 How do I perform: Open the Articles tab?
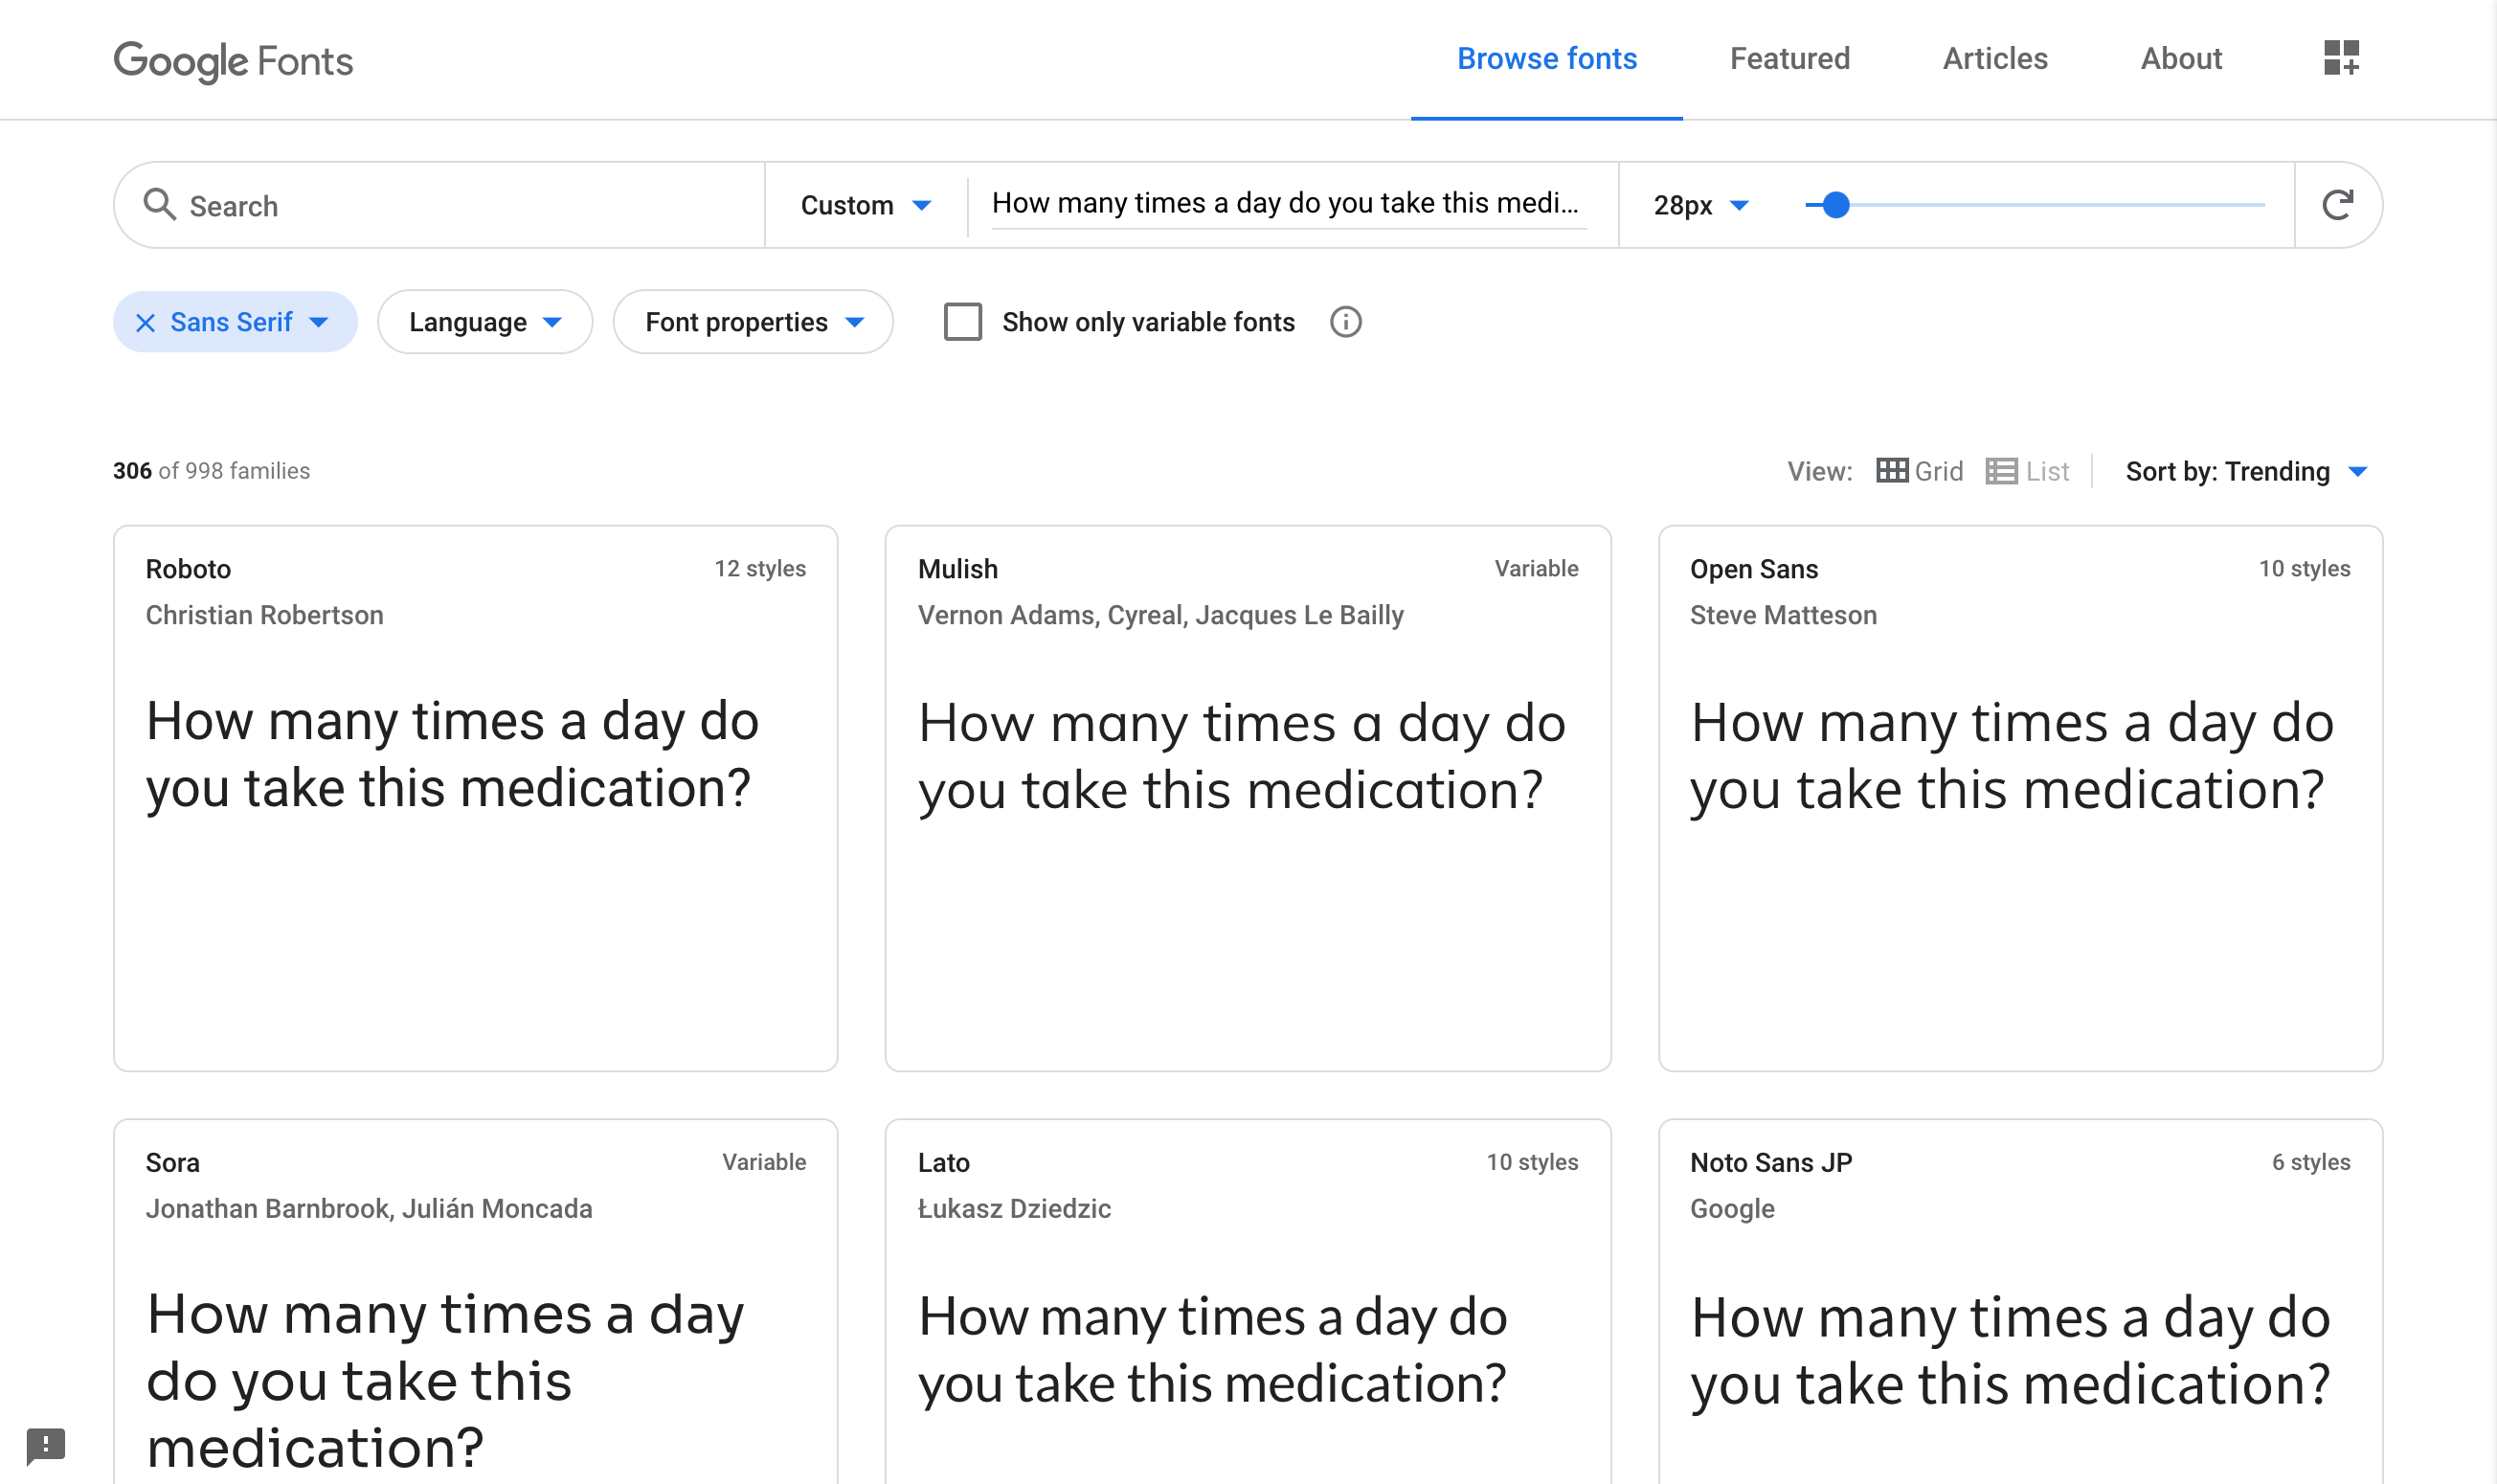coord(1994,59)
